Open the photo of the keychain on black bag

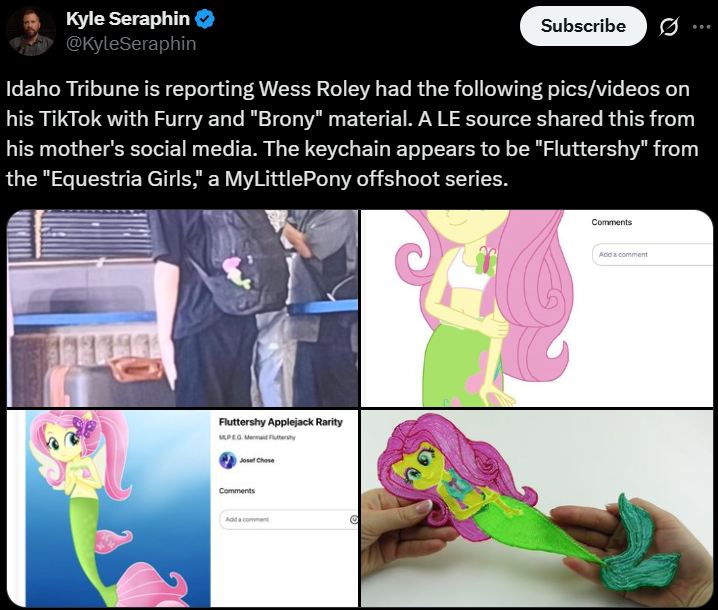[182, 308]
